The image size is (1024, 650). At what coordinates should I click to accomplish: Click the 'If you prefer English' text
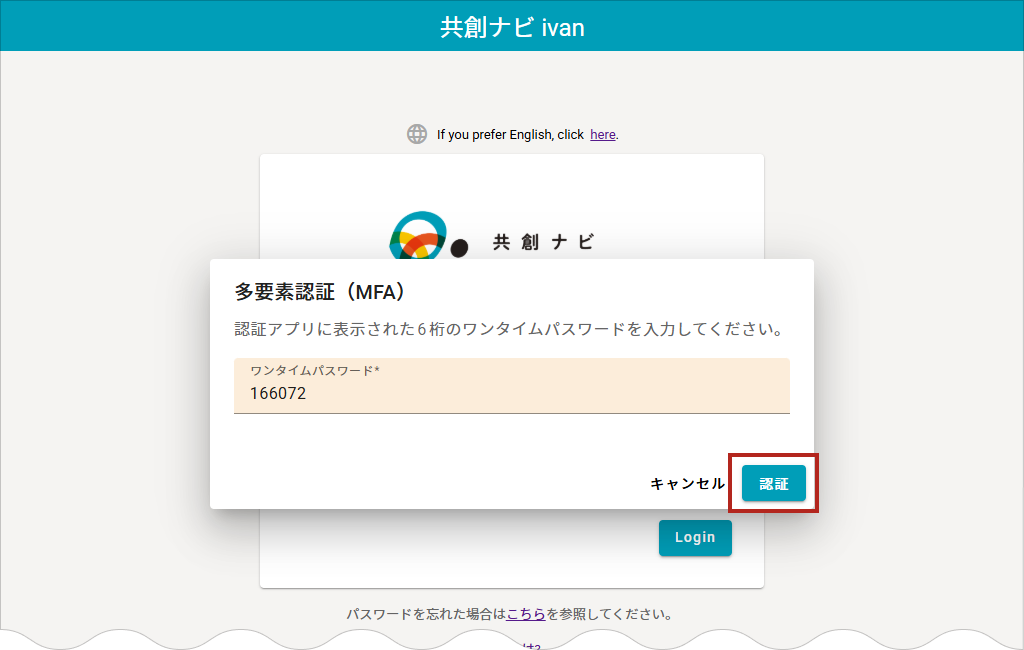(510, 134)
